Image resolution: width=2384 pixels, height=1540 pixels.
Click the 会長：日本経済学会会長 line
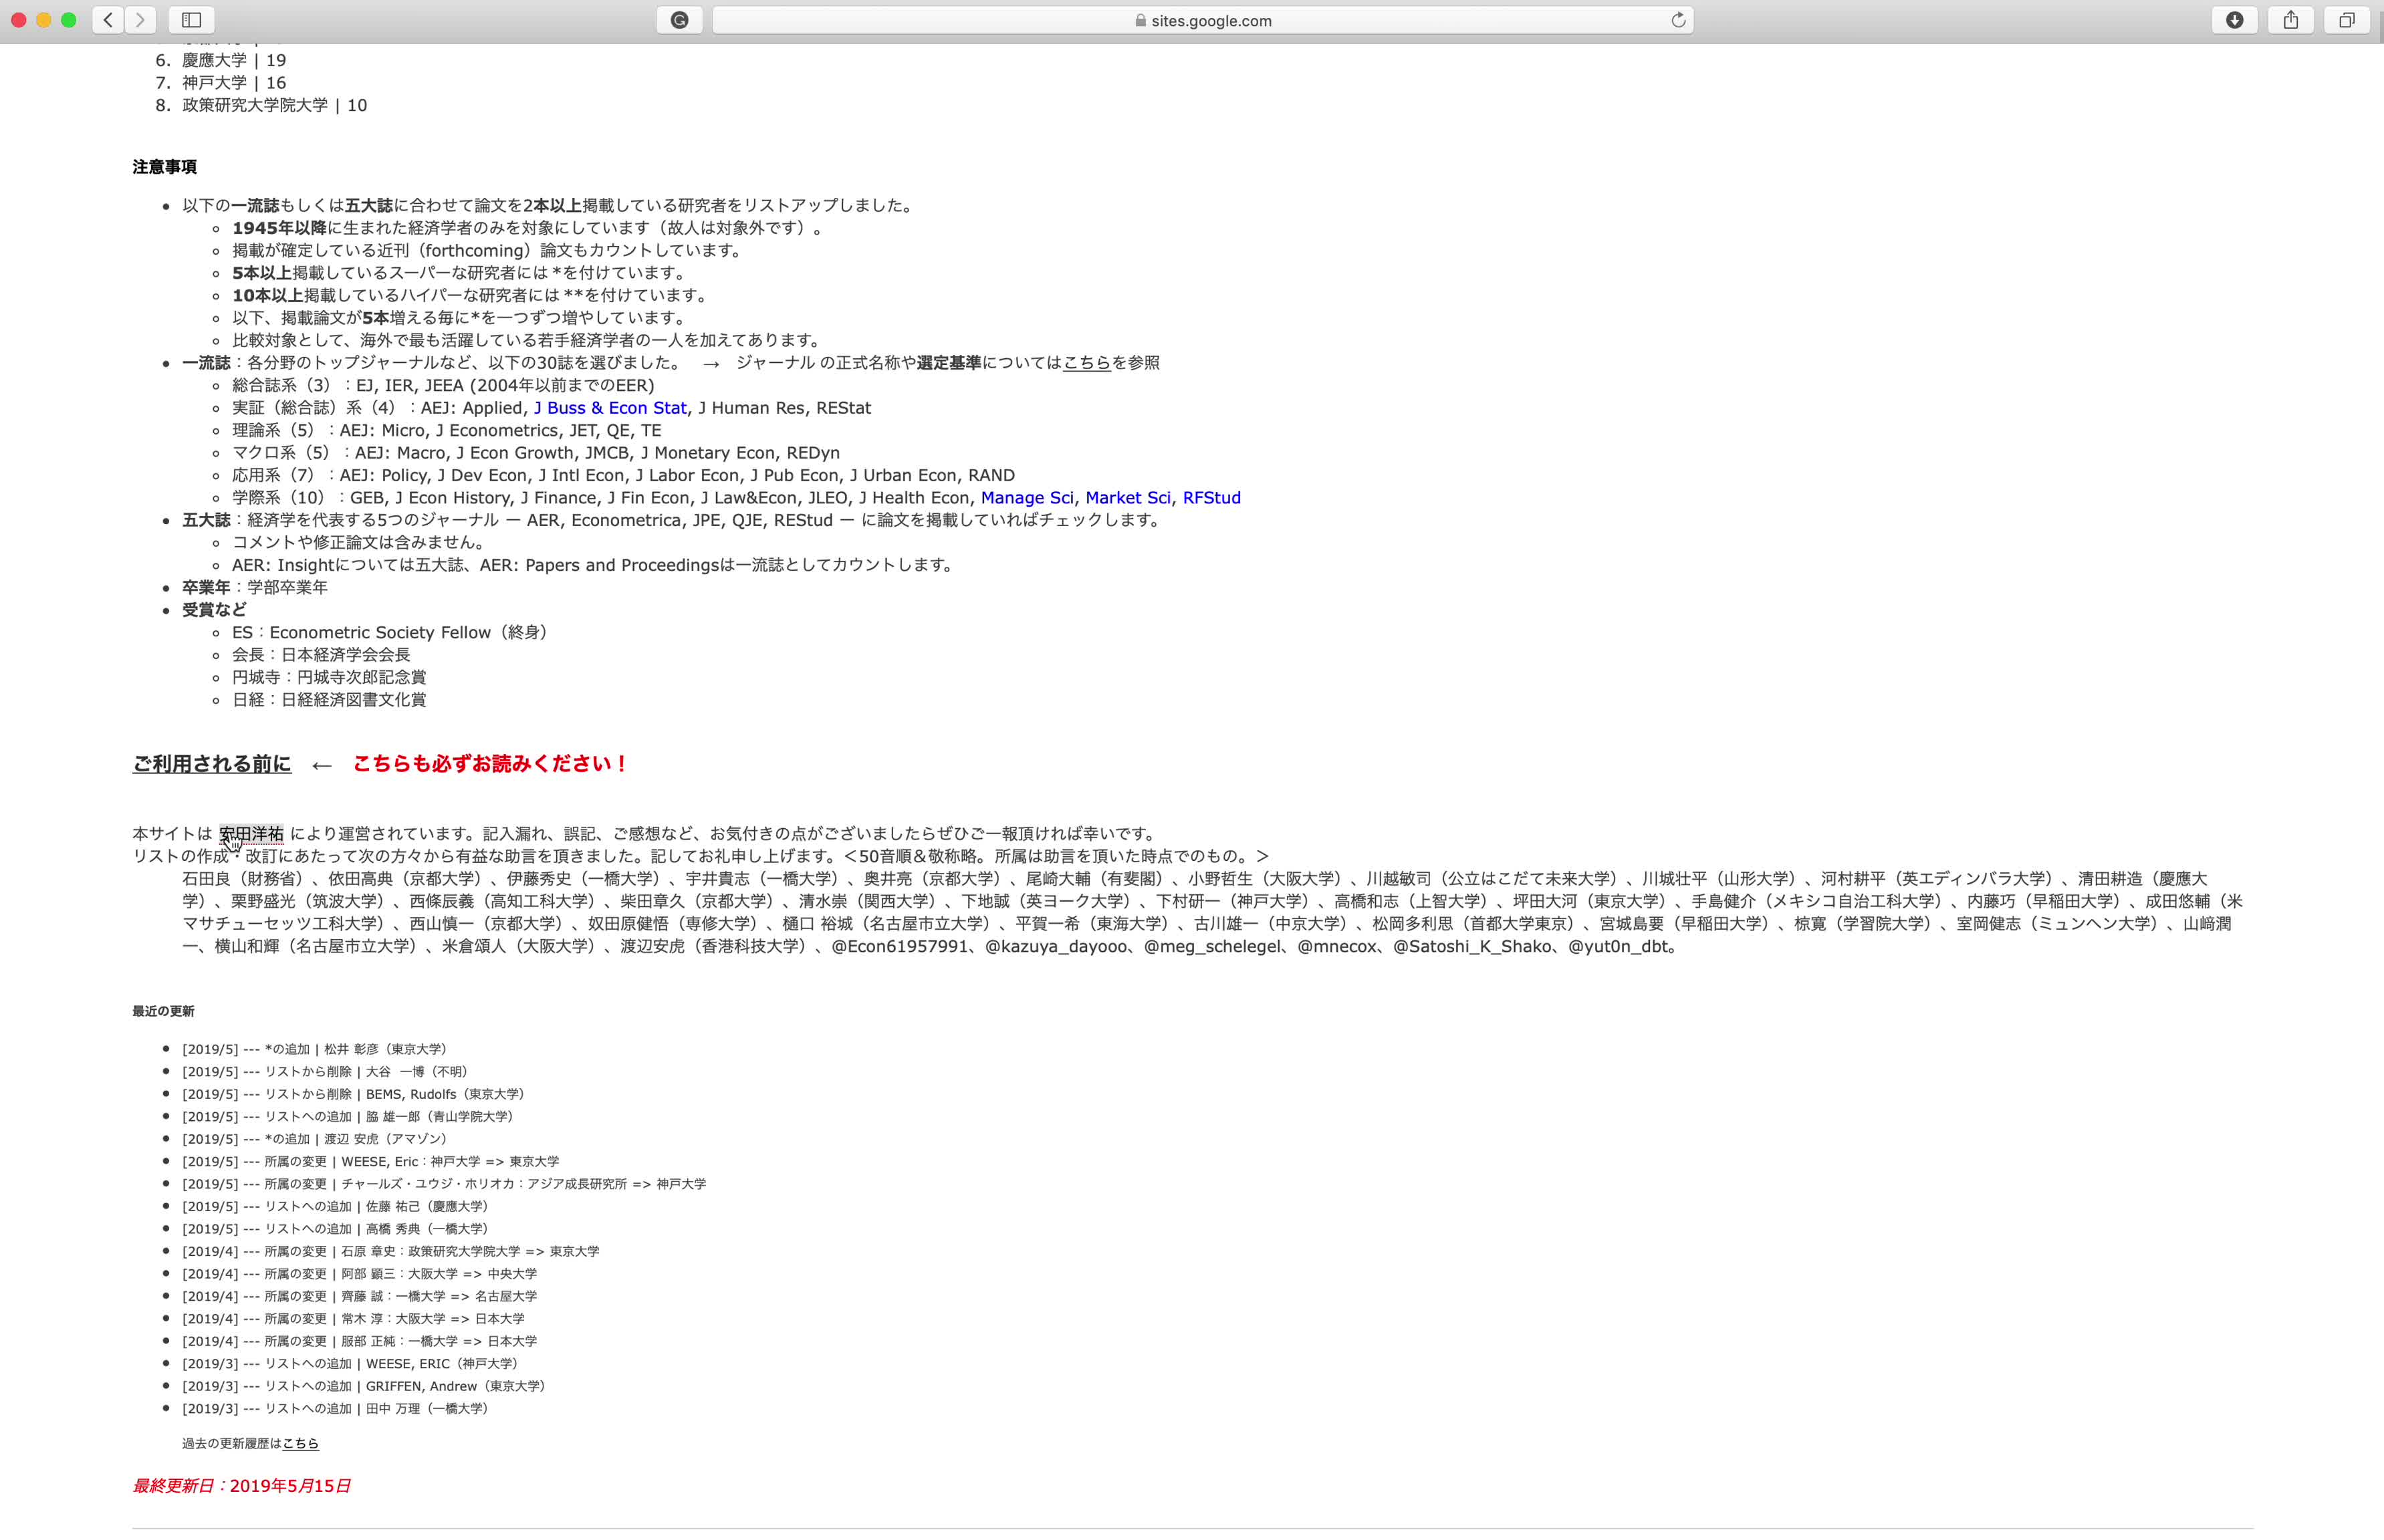(321, 655)
